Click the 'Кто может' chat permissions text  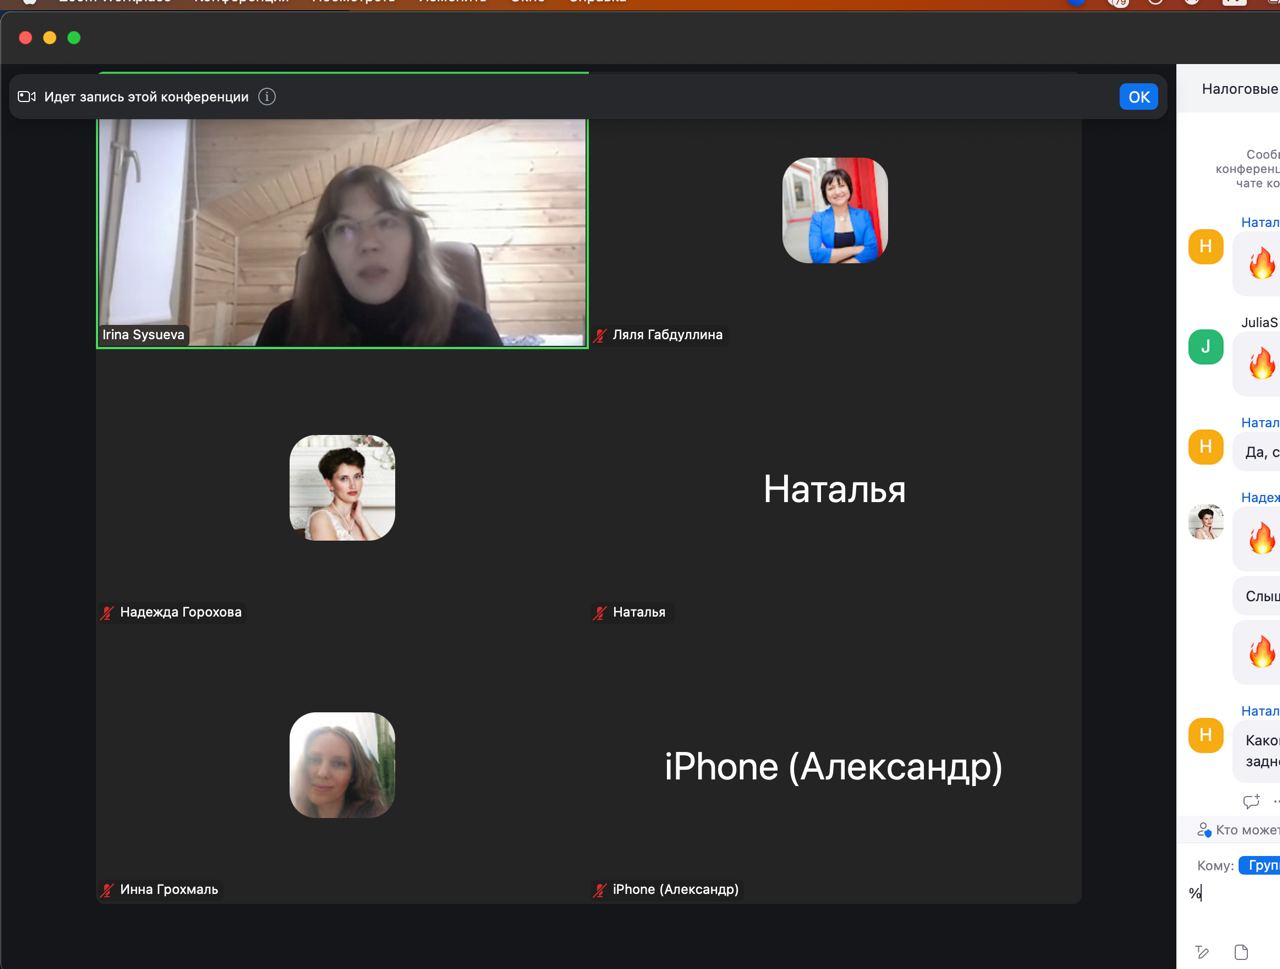[1248, 830]
